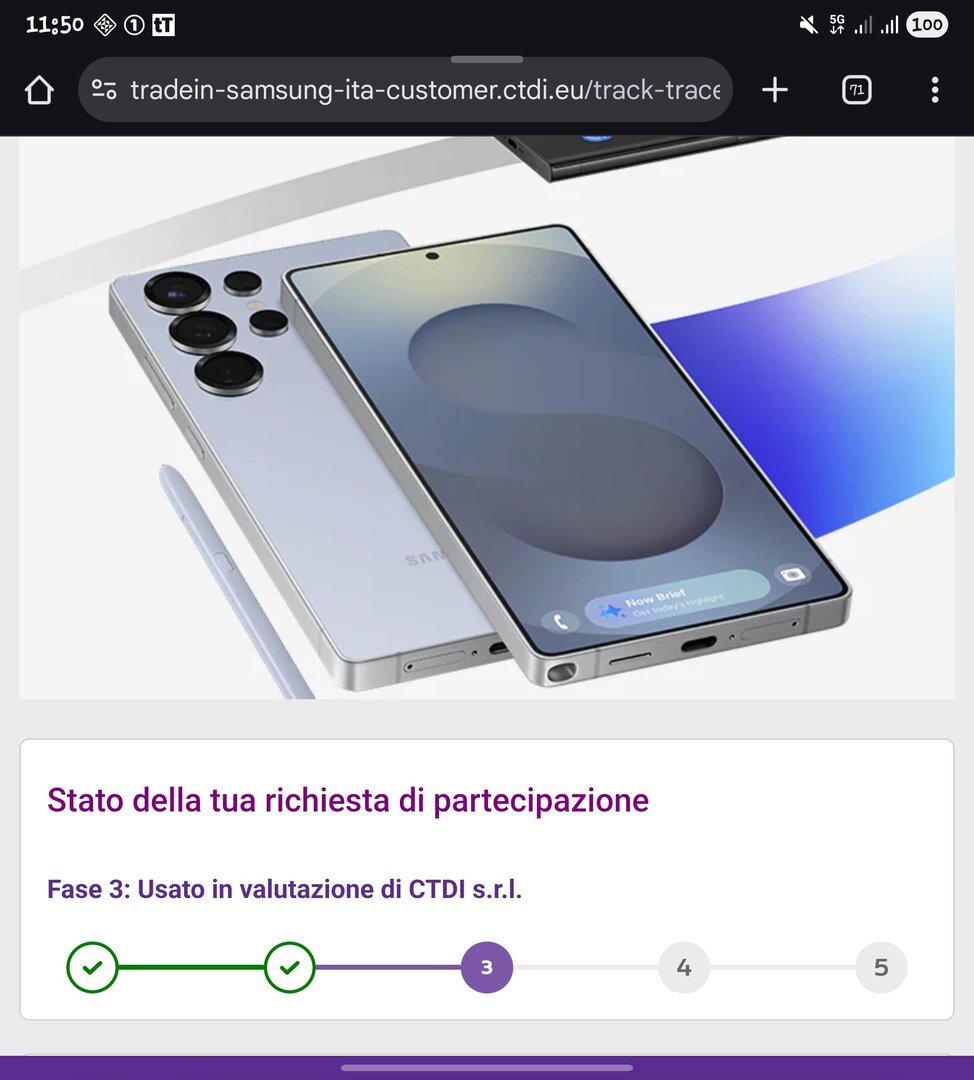Tap the drag handle above address bar
Screen dimensions: 974x1080
pyautogui.click(x=487, y=59)
